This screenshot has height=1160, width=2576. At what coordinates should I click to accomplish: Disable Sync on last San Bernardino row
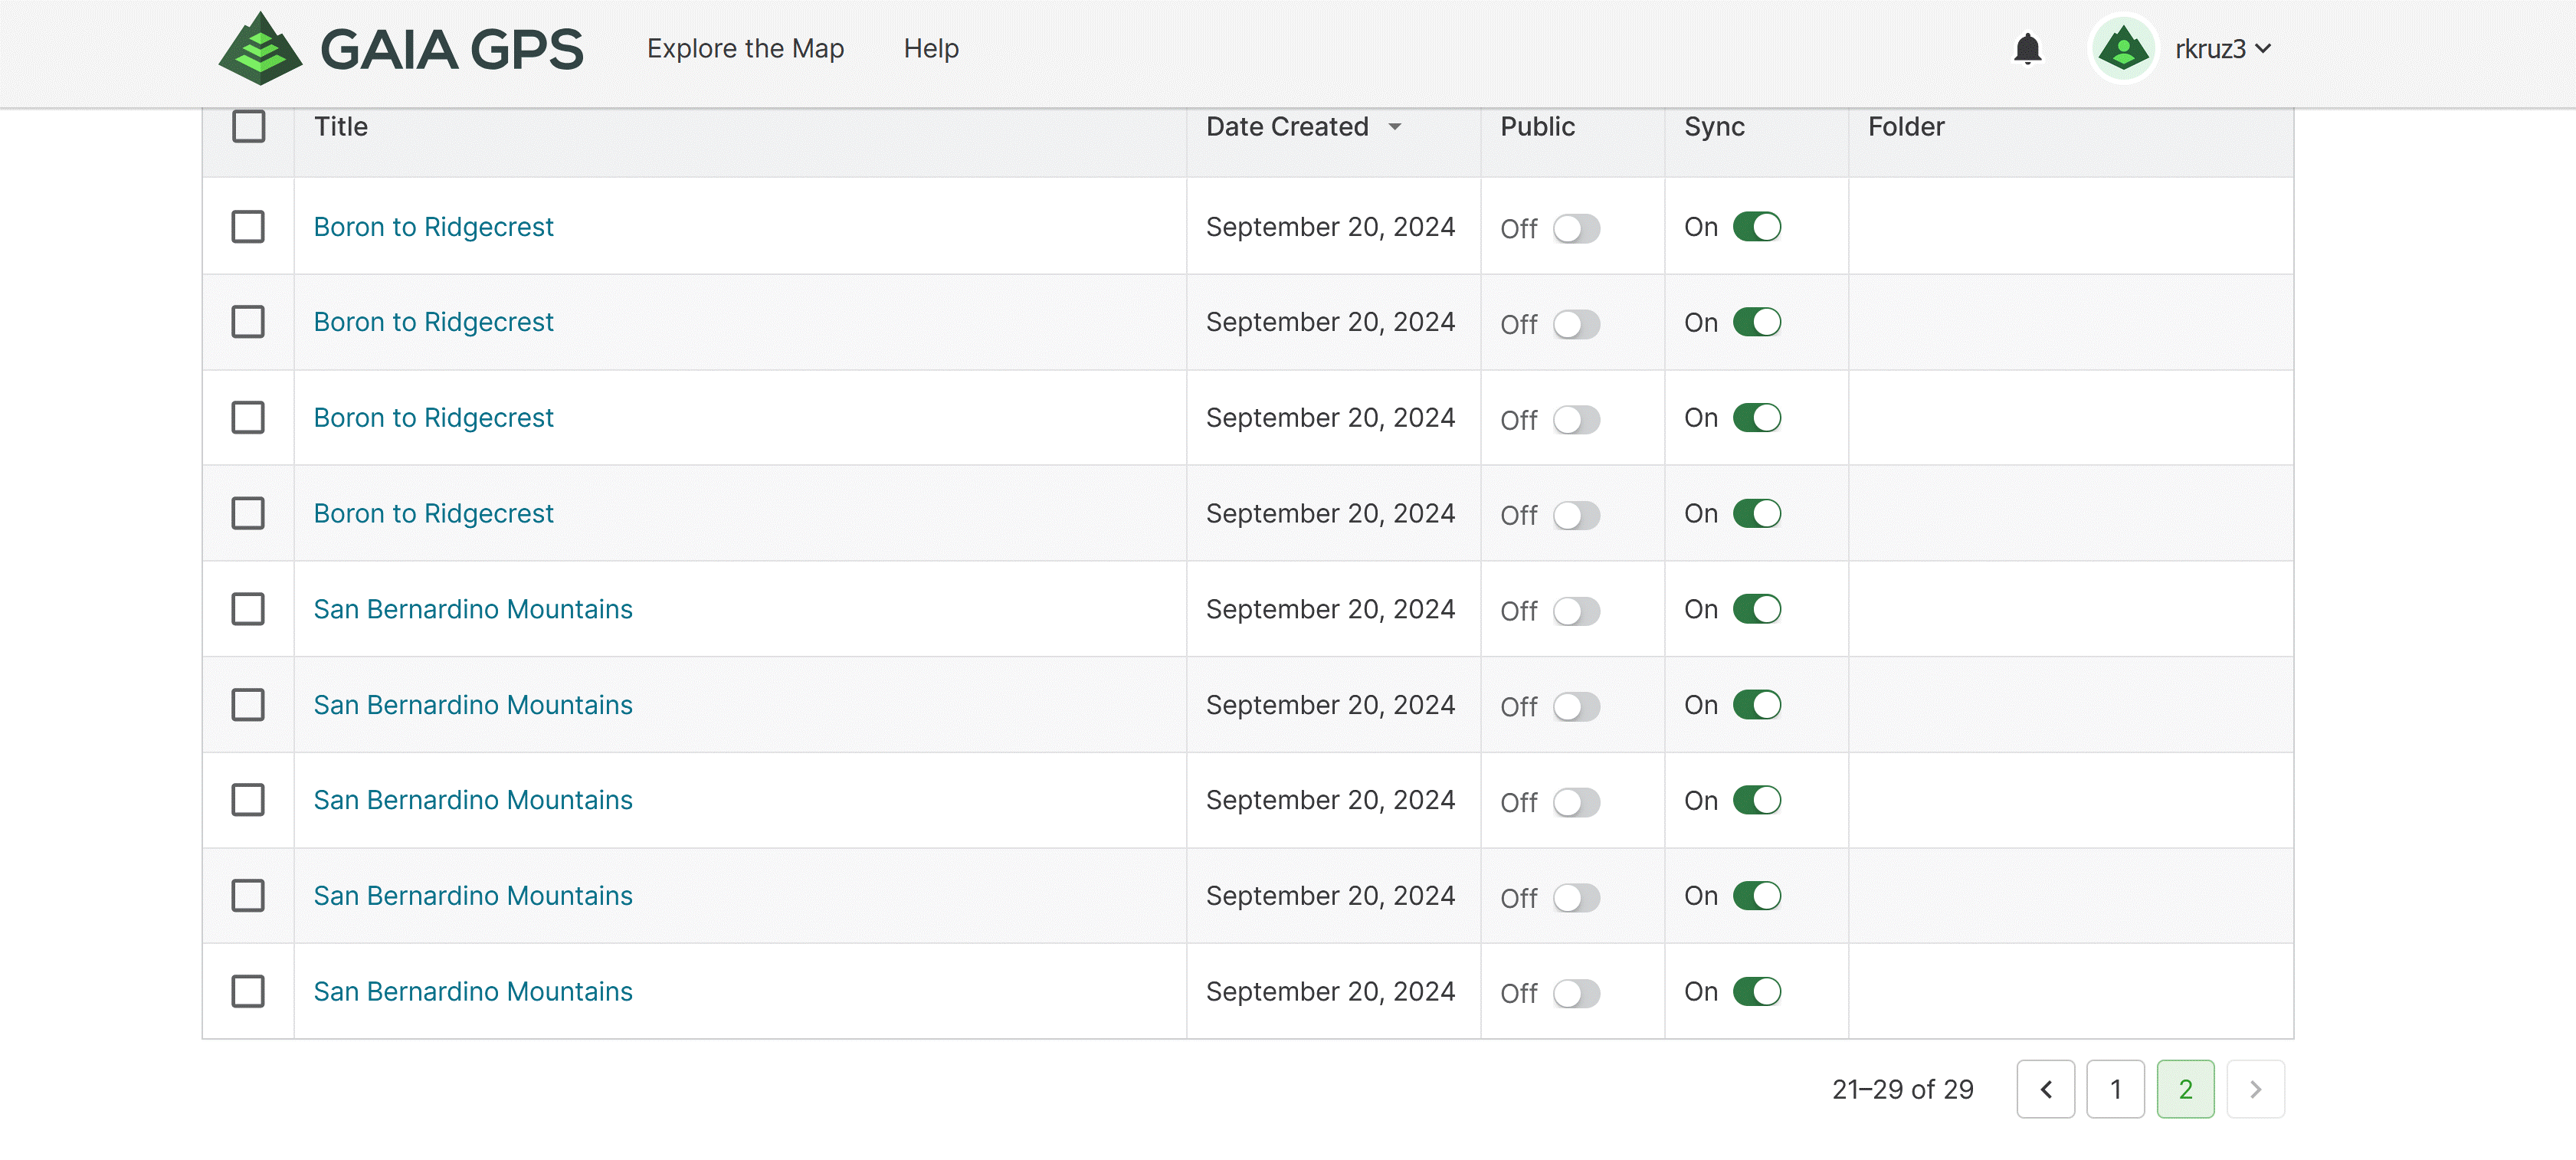tap(1757, 991)
